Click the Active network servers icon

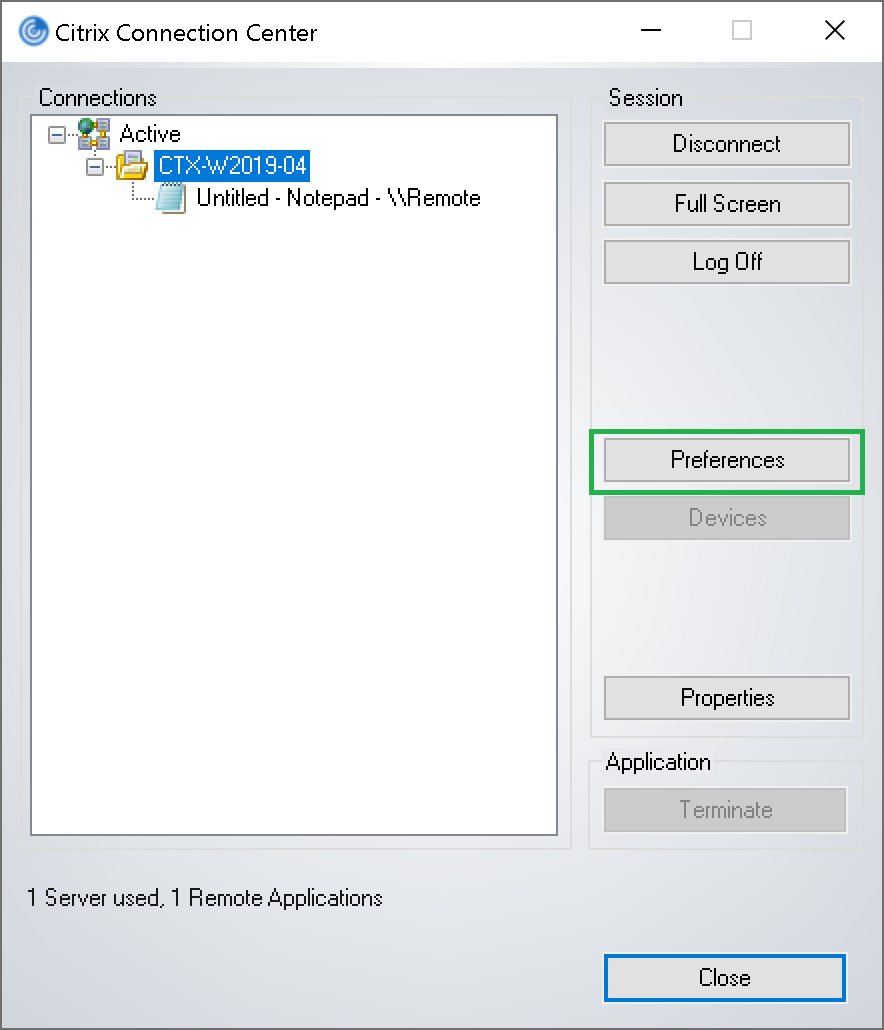click(x=94, y=133)
